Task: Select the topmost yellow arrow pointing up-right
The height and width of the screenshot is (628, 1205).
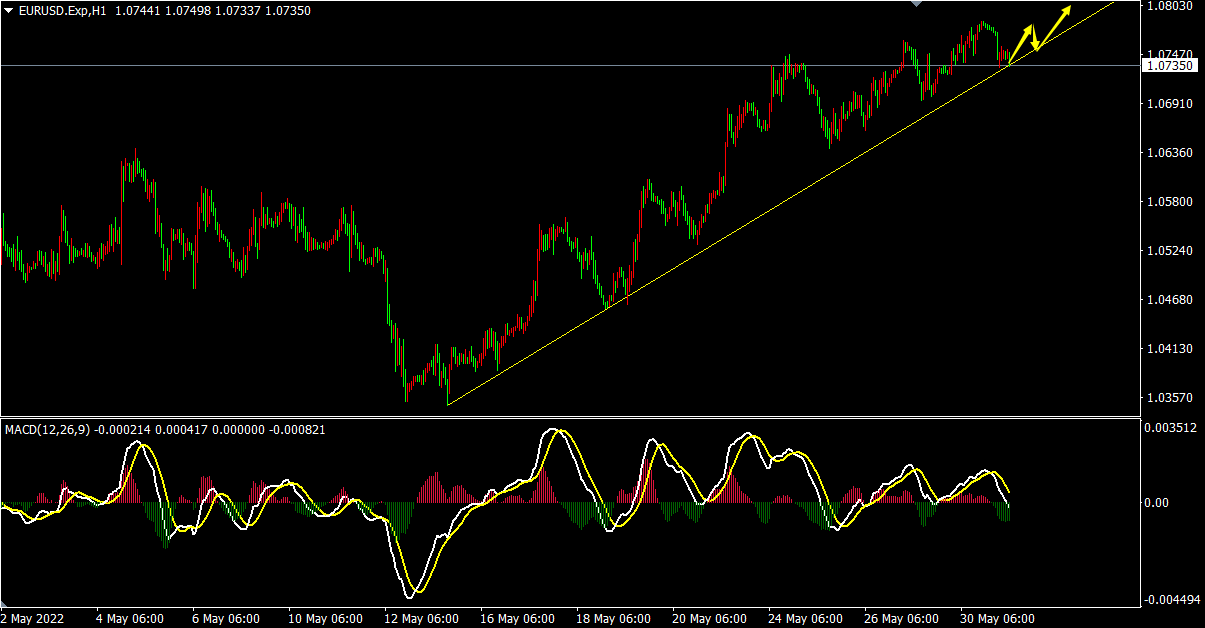Action: [x=1055, y=25]
